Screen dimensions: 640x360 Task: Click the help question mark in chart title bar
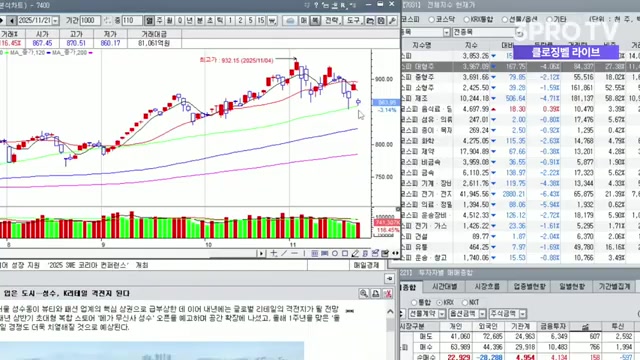(x=316, y=5)
